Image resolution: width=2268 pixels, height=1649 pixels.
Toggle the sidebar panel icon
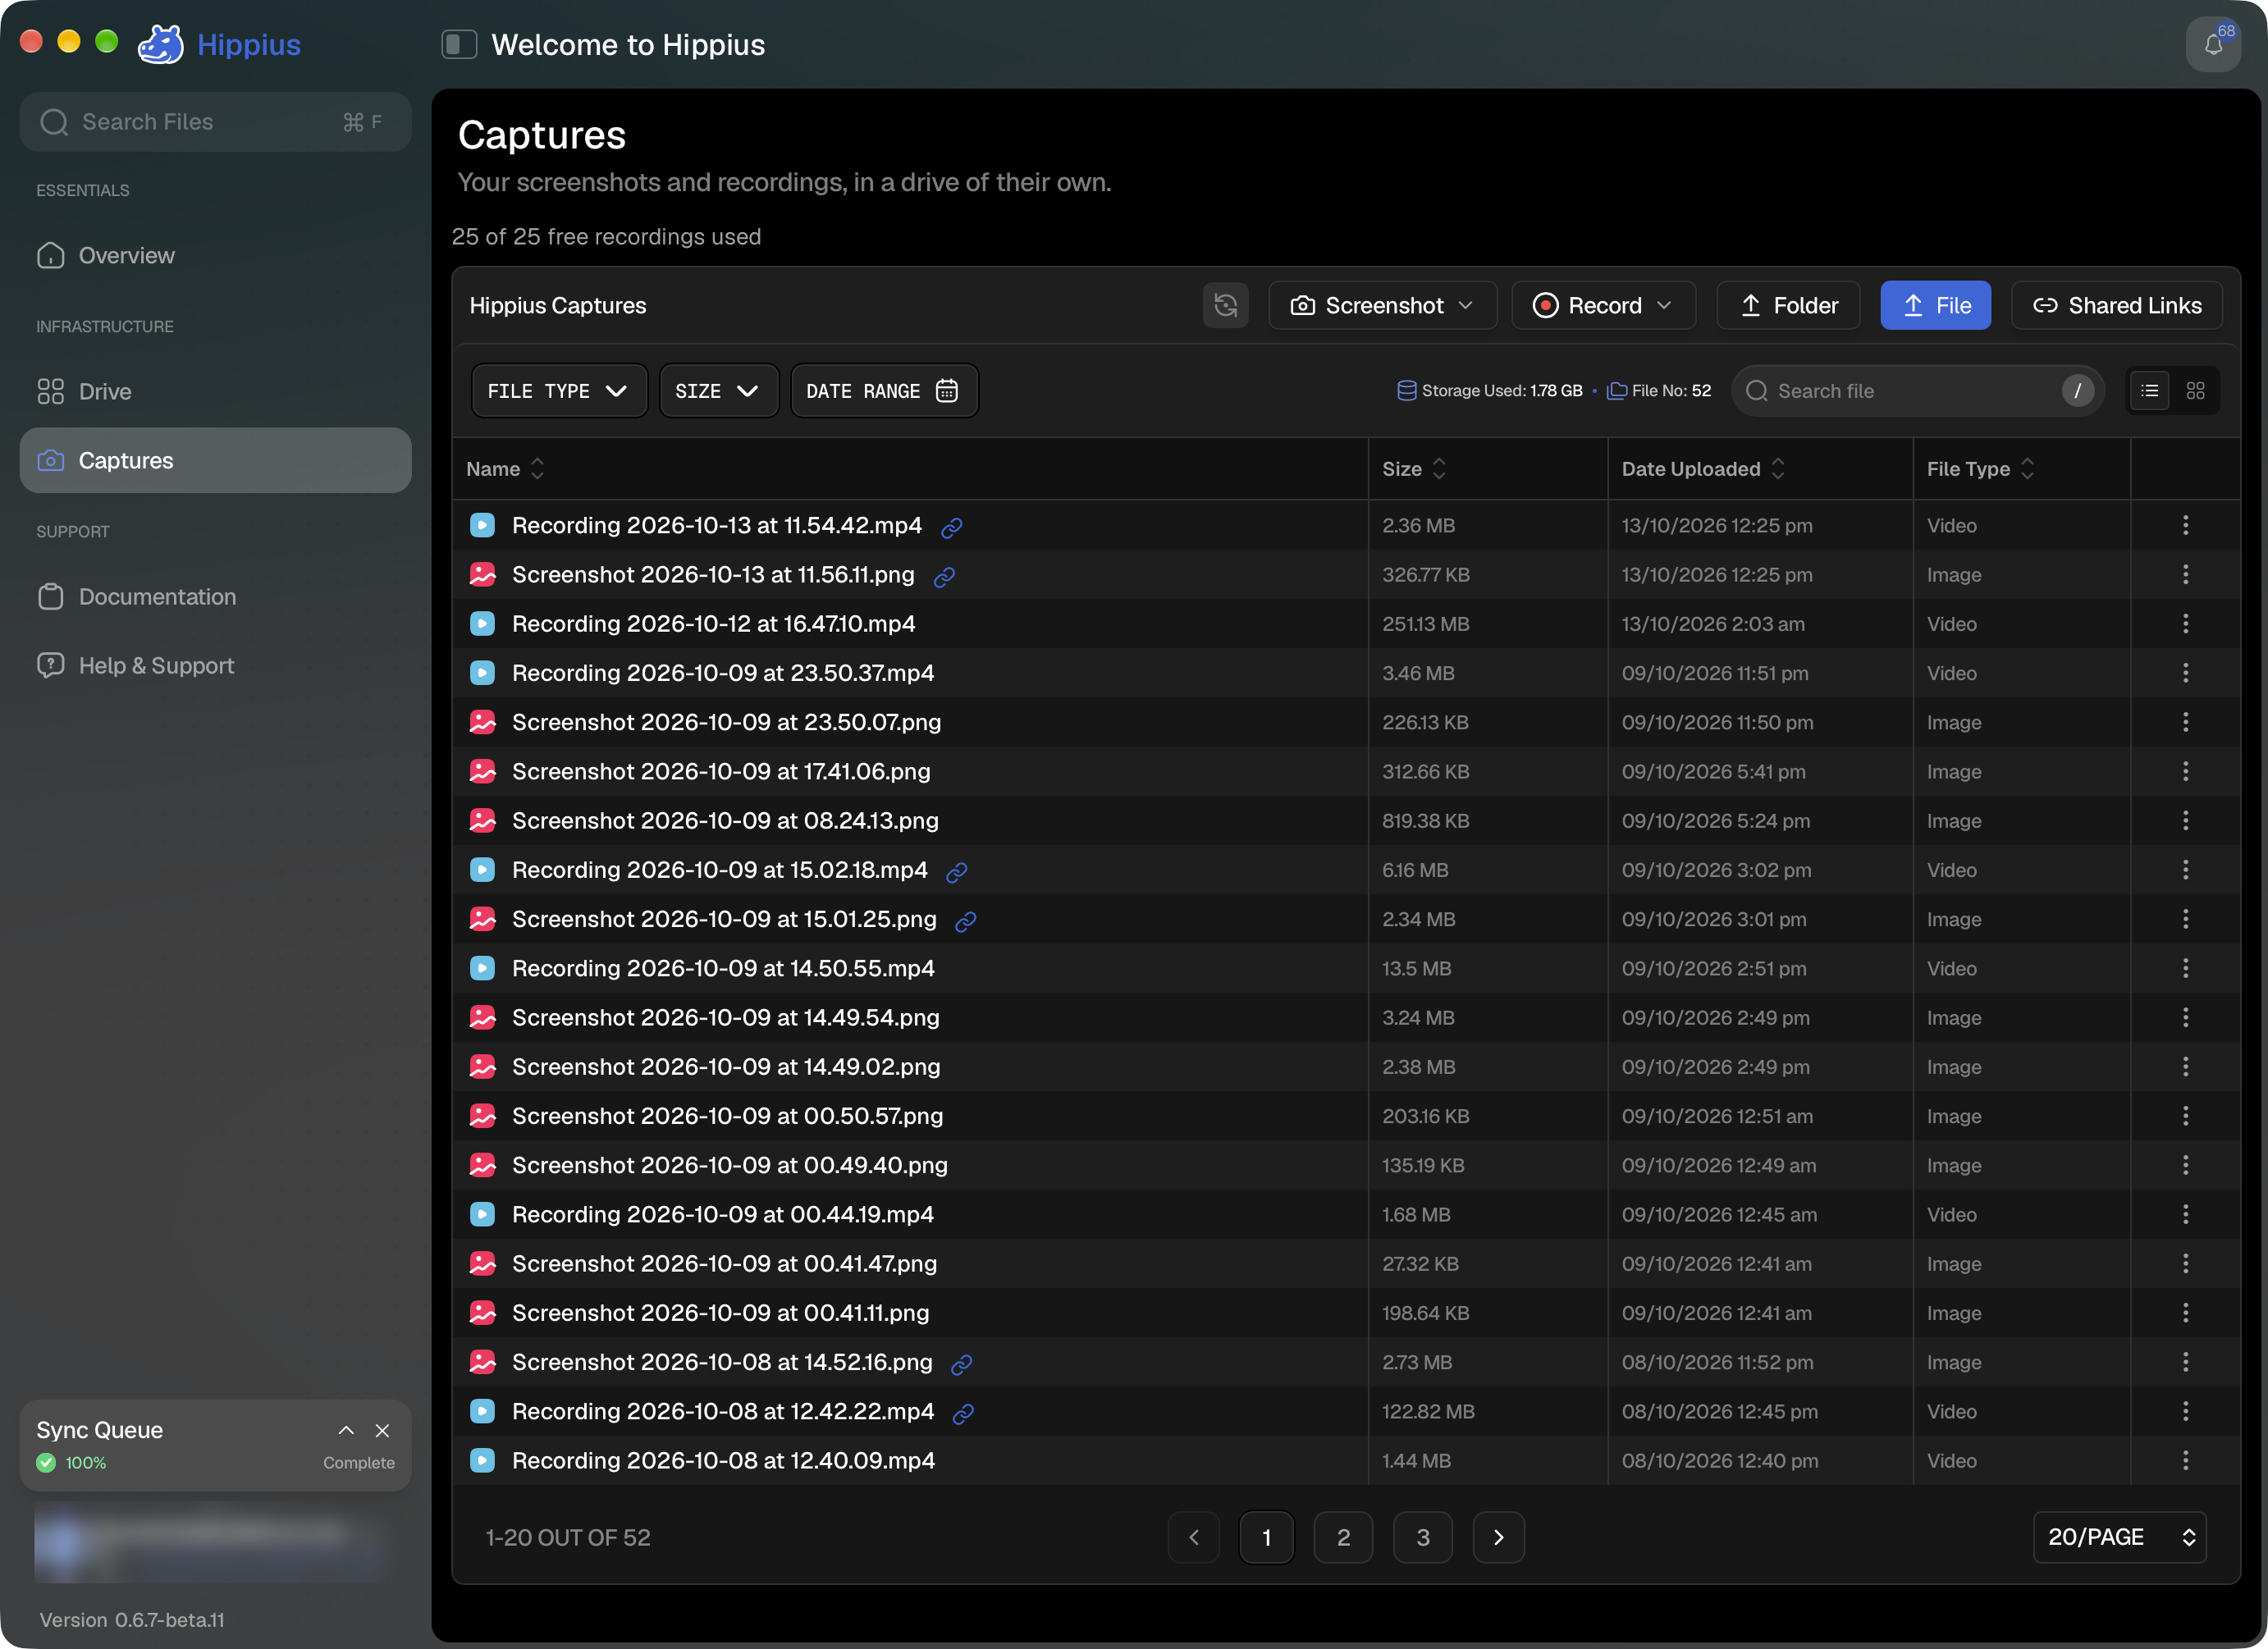click(459, 44)
